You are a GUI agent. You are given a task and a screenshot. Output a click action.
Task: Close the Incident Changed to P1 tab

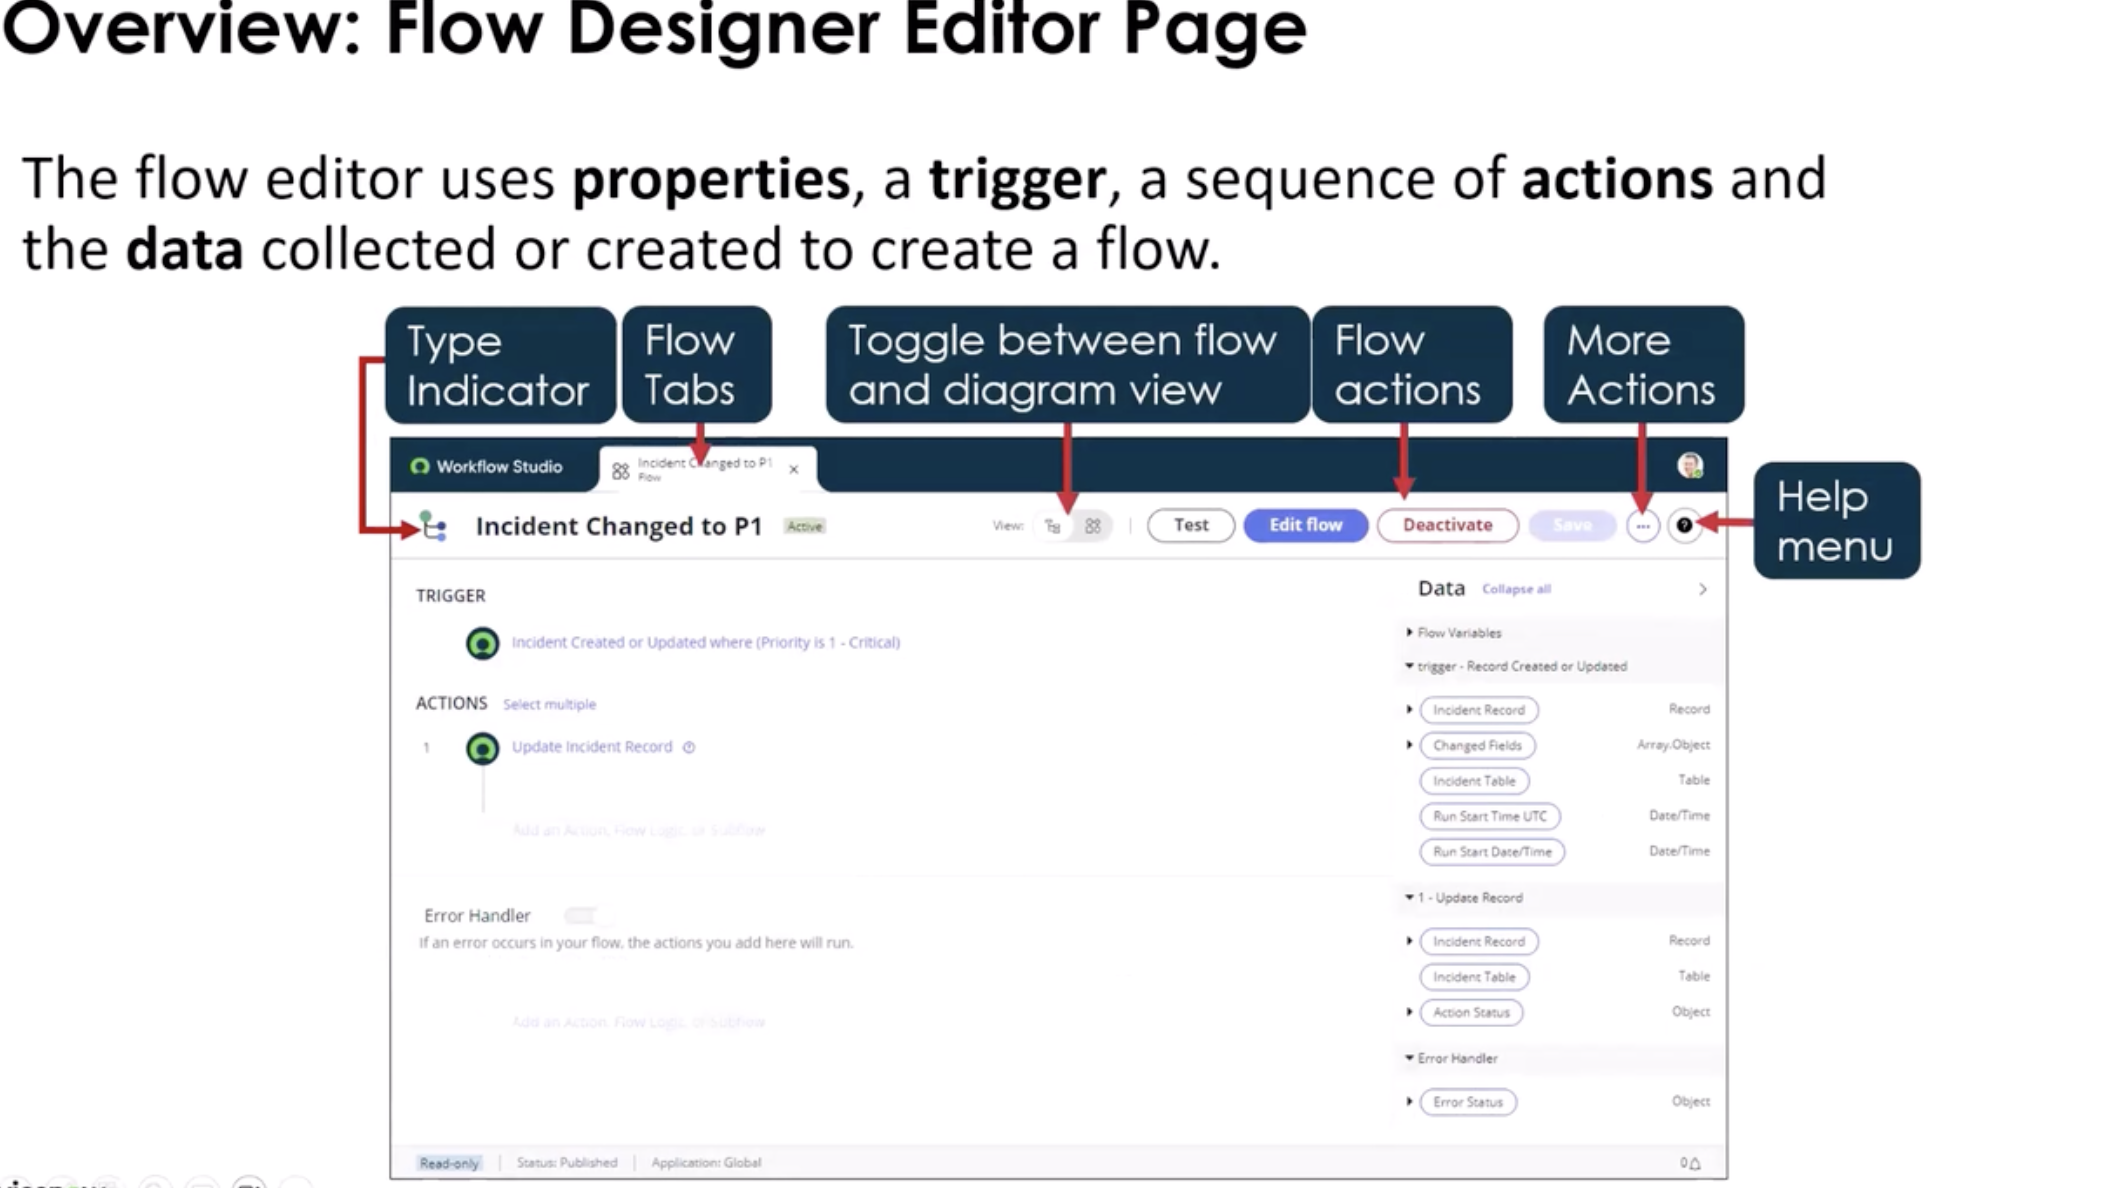(x=794, y=469)
